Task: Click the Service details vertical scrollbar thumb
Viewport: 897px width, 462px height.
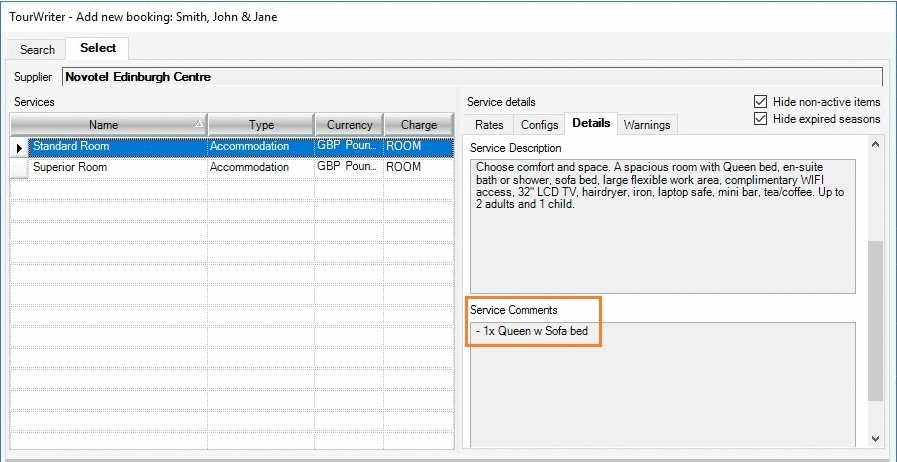Action: pos(876,320)
